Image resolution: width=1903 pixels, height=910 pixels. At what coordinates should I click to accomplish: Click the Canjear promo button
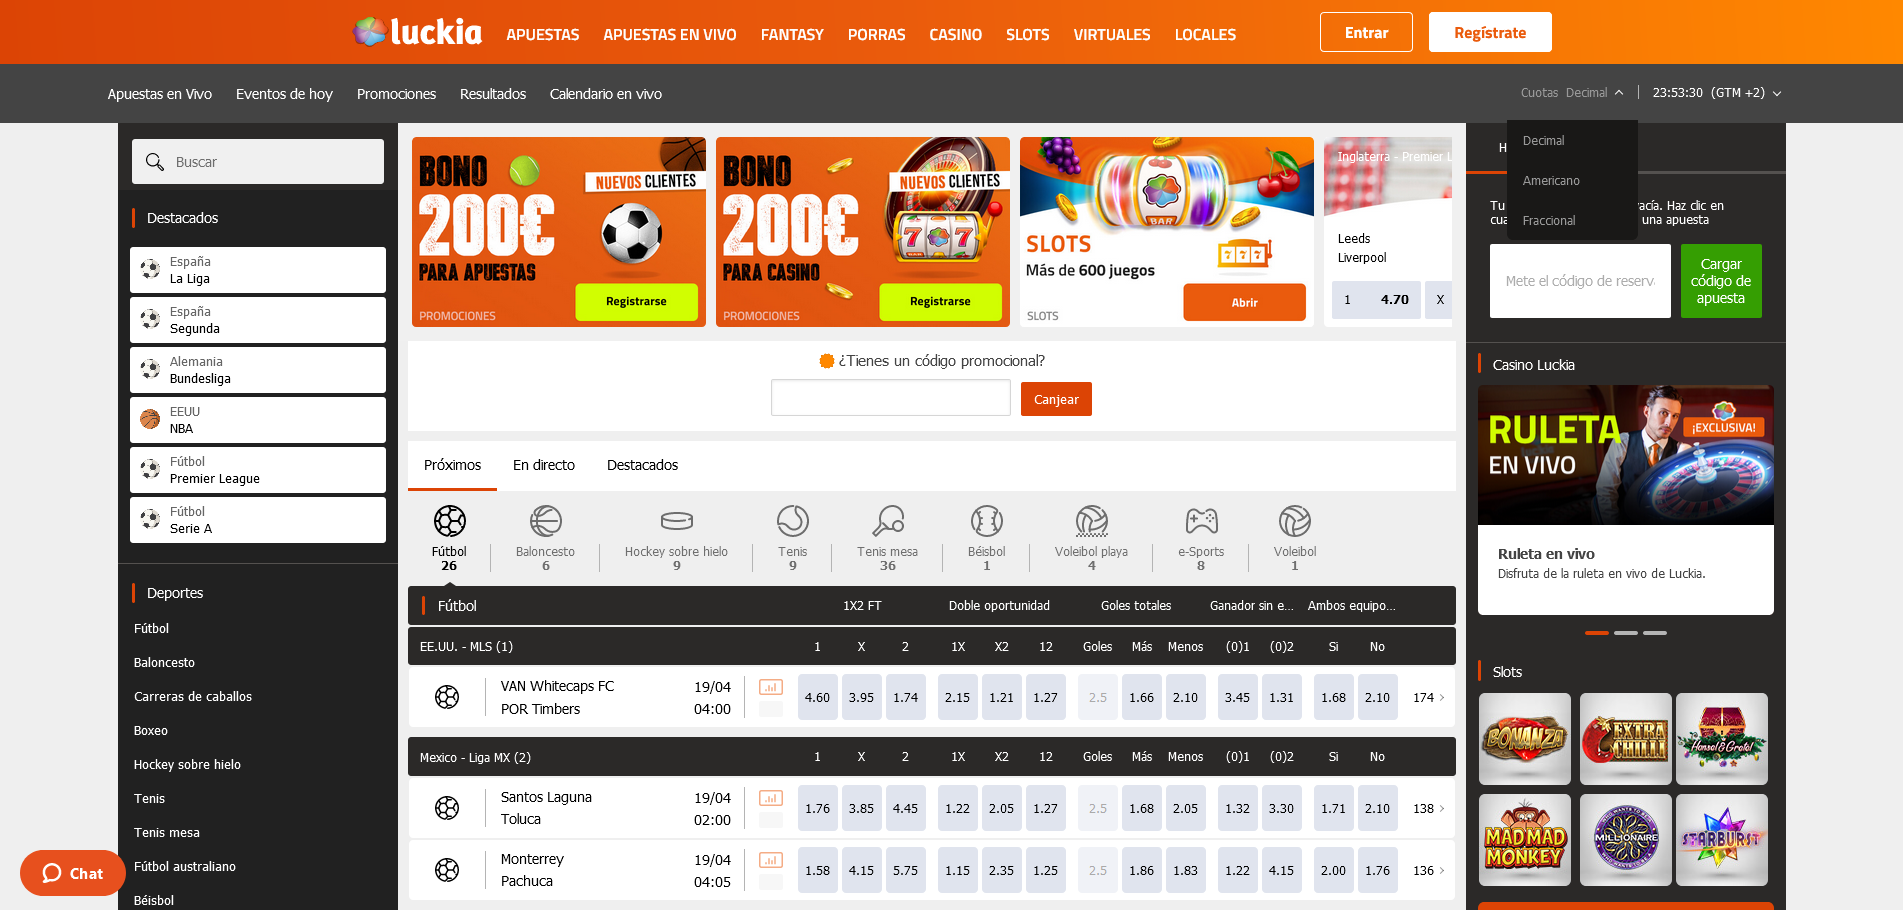[x=1056, y=399]
